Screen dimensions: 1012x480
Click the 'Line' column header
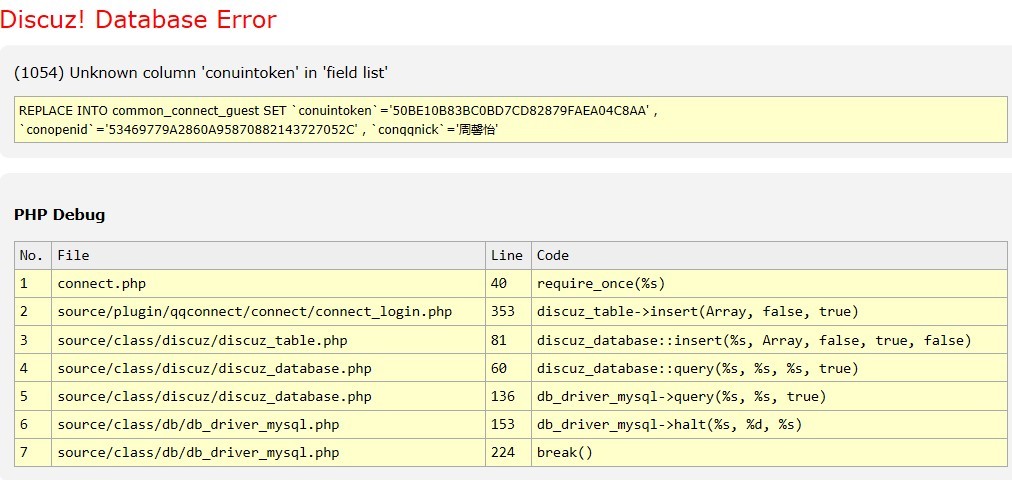pos(507,255)
